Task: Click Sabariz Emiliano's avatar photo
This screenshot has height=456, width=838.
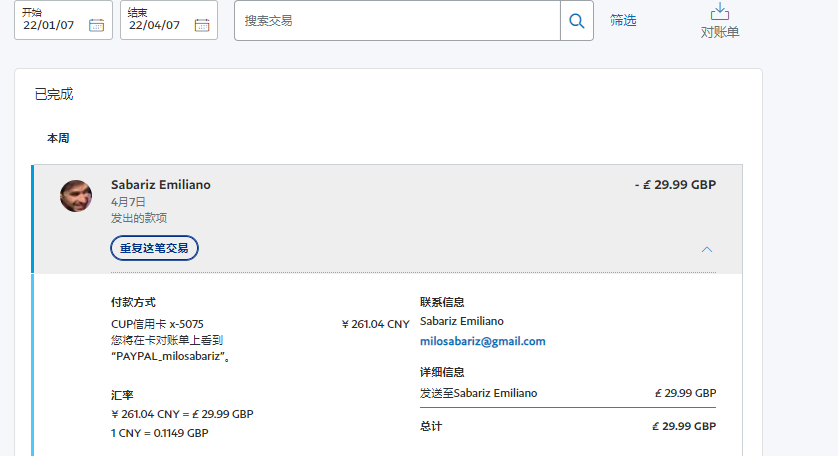Action: pyautogui.click(x=76, y=196)
